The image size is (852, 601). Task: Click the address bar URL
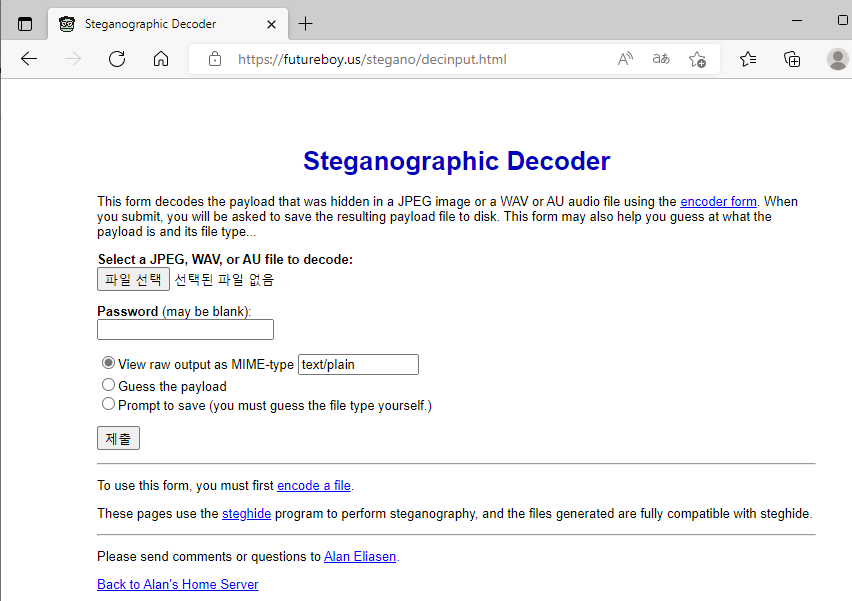click(372, 59)
